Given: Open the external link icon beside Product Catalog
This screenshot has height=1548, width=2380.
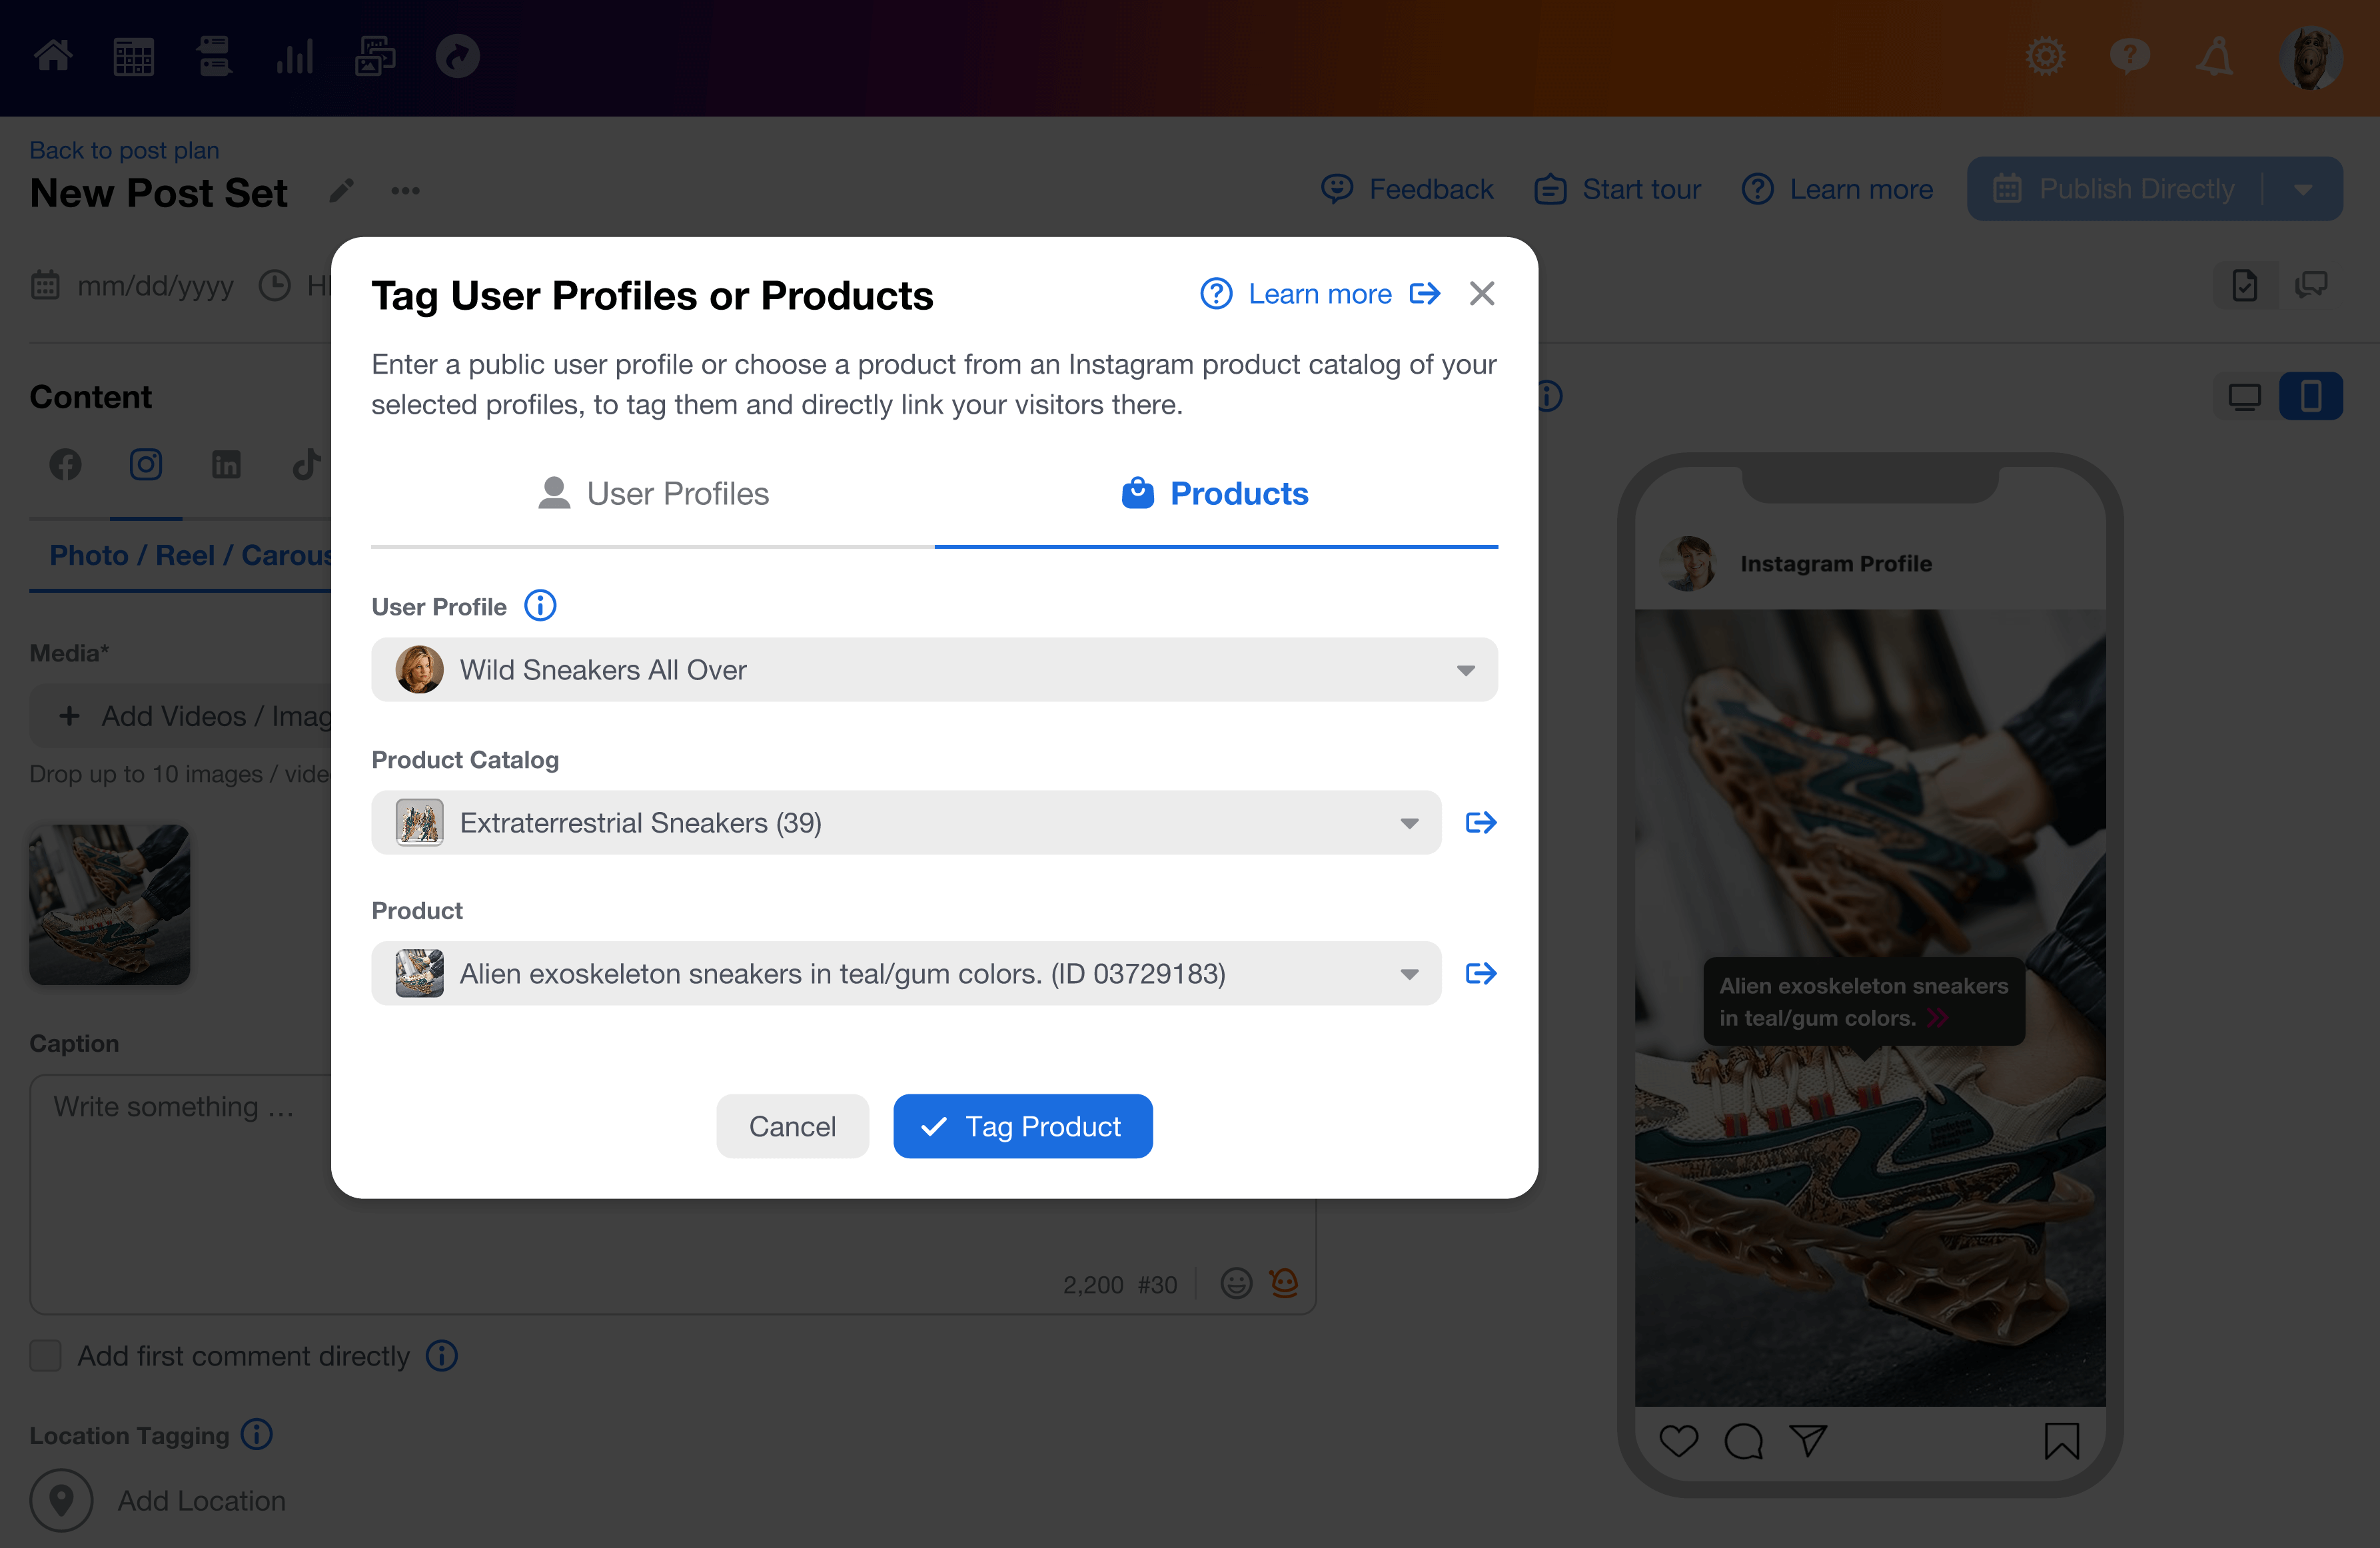Looking at the screenshot, I should coord(1481,822).
